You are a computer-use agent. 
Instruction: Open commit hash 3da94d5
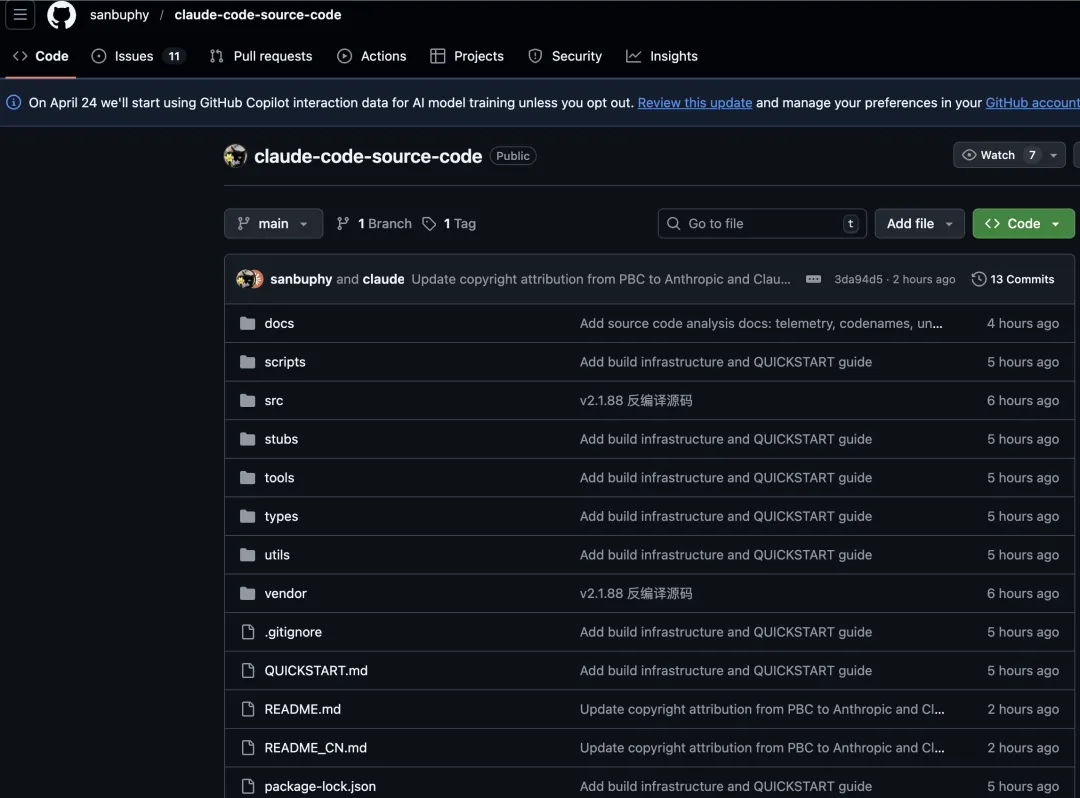(858, 280)
